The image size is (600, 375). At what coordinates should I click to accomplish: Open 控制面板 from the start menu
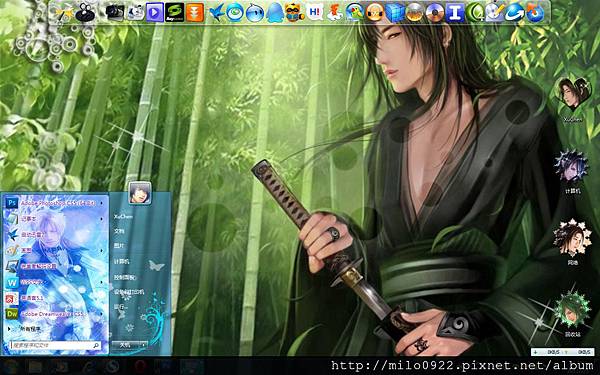click(125, 277)
